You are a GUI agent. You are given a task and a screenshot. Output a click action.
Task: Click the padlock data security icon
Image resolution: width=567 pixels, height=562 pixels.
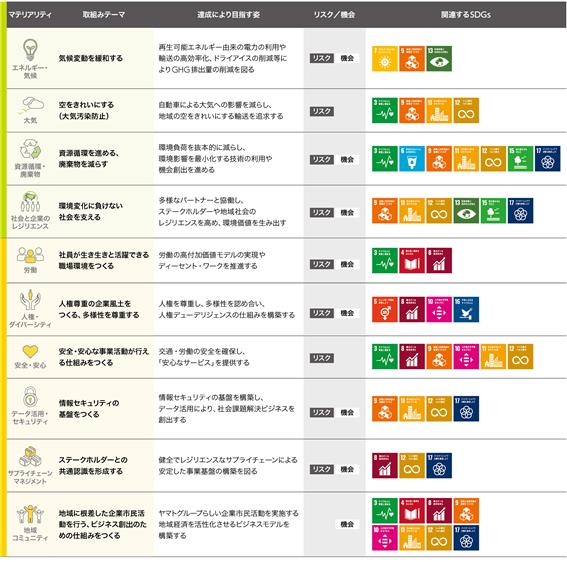tap(30, 397)
